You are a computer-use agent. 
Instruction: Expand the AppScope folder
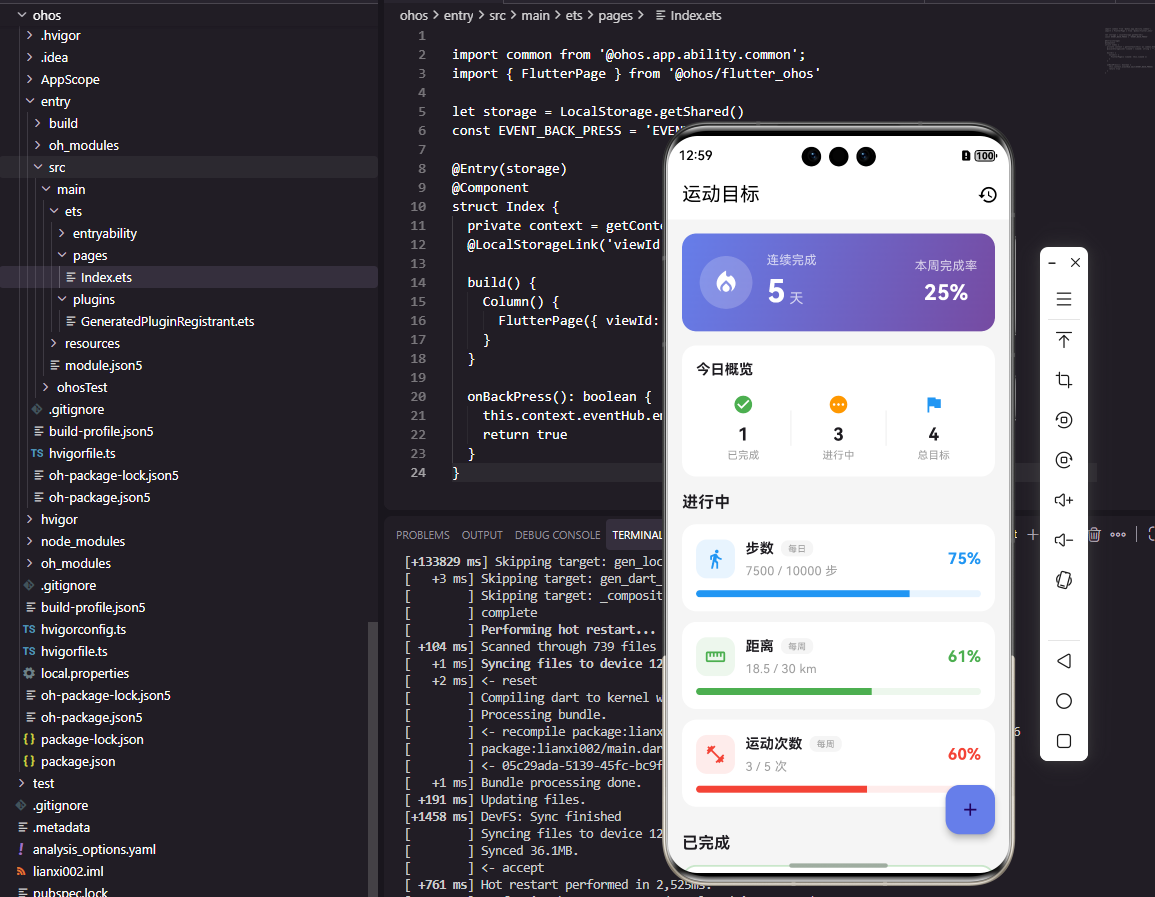point(29,79)
